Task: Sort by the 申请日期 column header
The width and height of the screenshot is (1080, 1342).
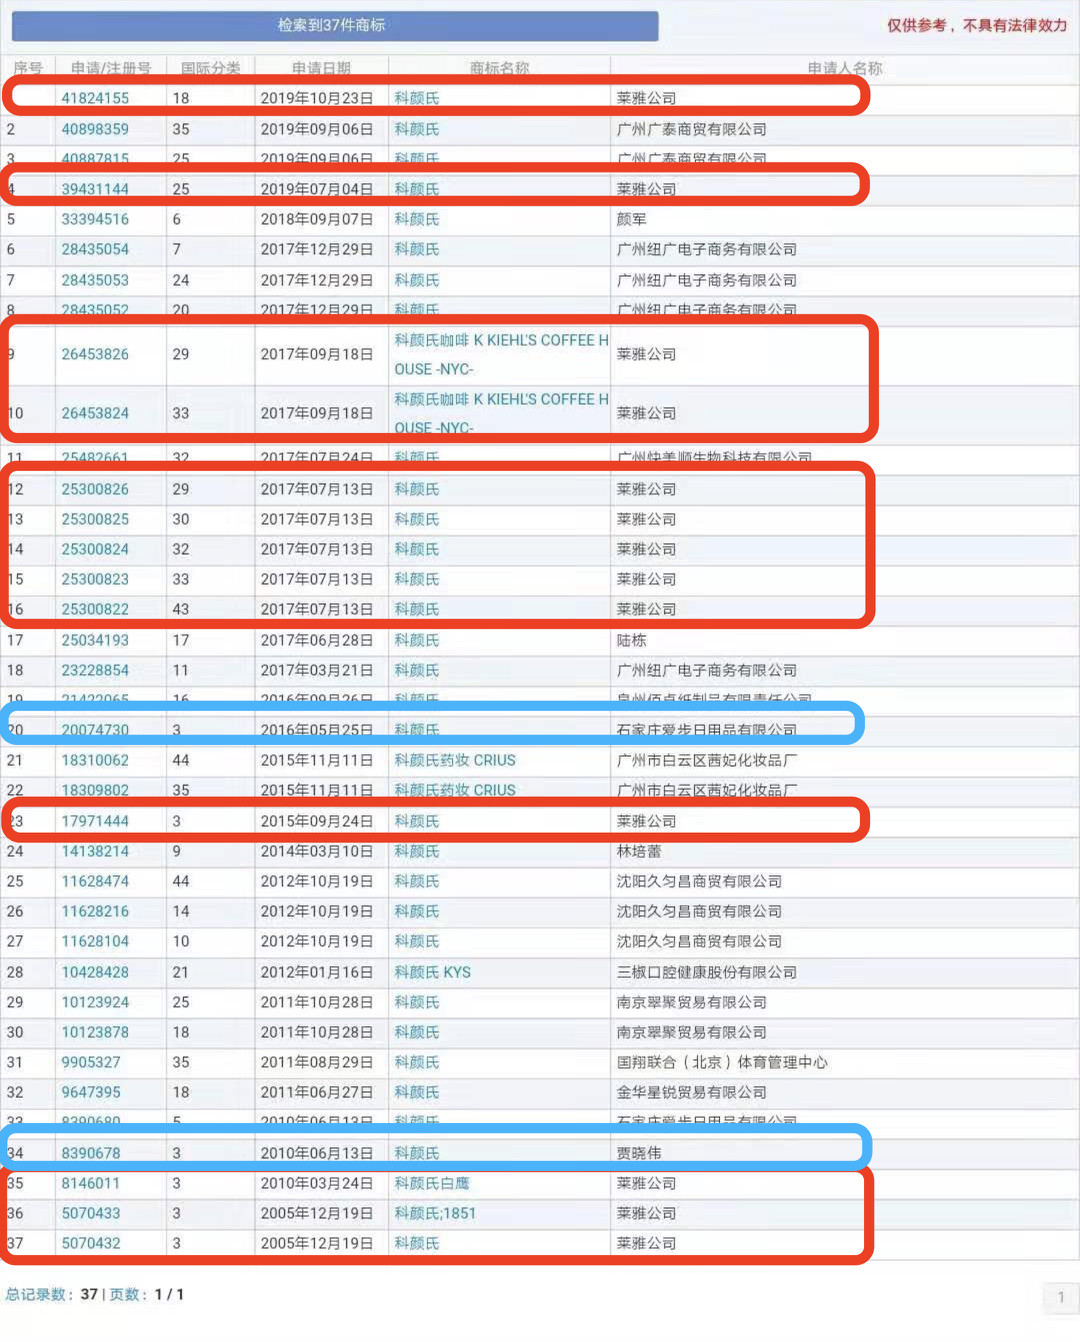Action: (x=319, y=67)
